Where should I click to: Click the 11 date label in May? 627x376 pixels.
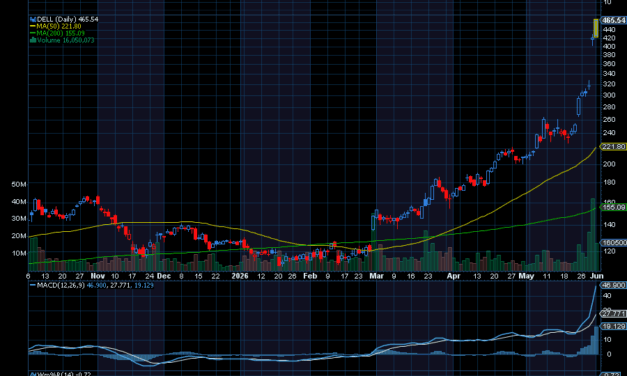click(x=547, y=276)
